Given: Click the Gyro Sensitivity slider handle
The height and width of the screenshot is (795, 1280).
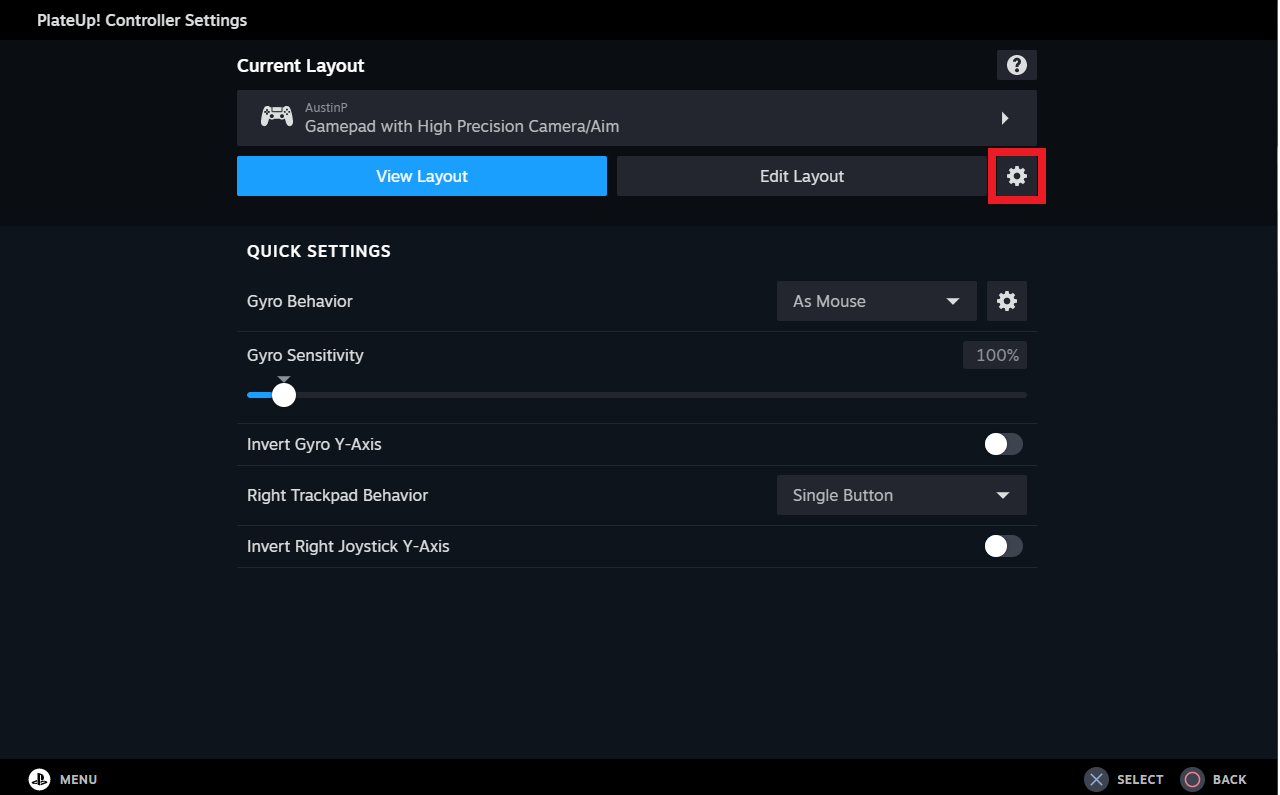Looking at the screenshot, I should click(x=284, y=395).
